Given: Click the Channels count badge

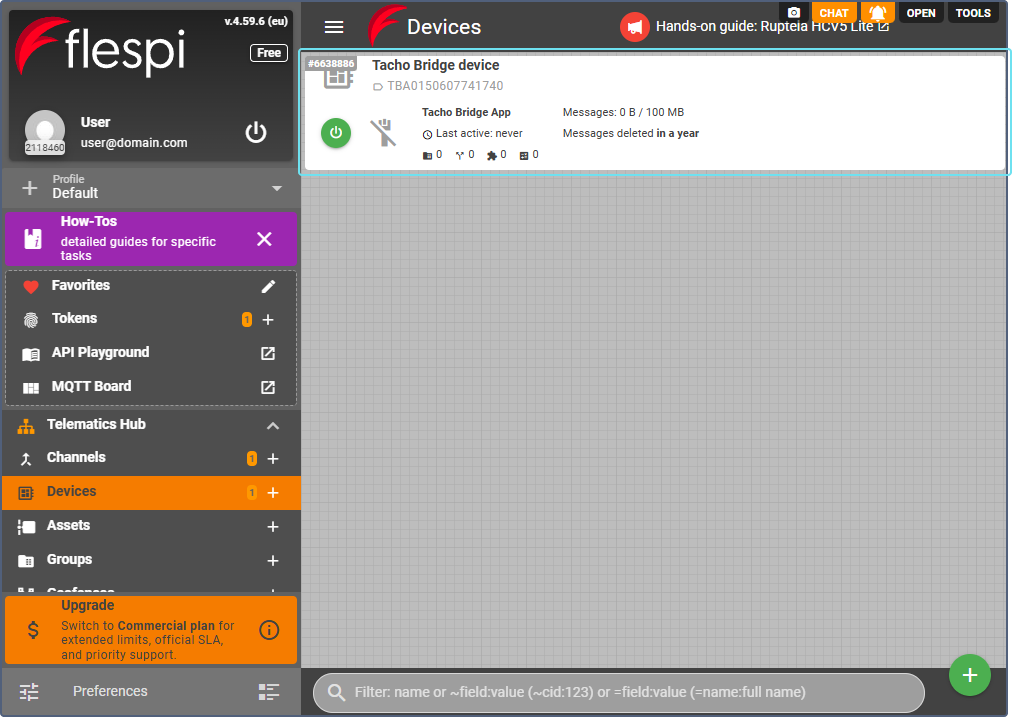Looking at the screenshot, I should point(252,458).
